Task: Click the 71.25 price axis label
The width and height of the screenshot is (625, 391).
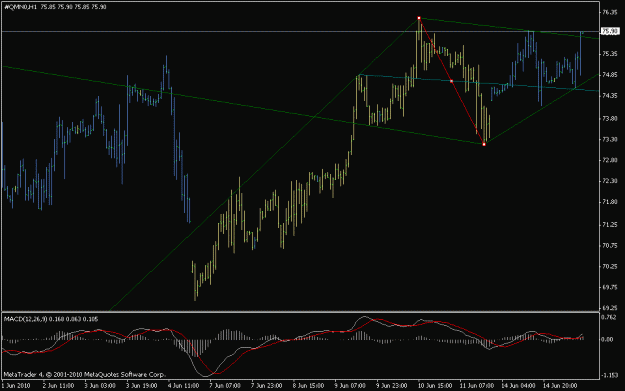Action: (610, 225)
